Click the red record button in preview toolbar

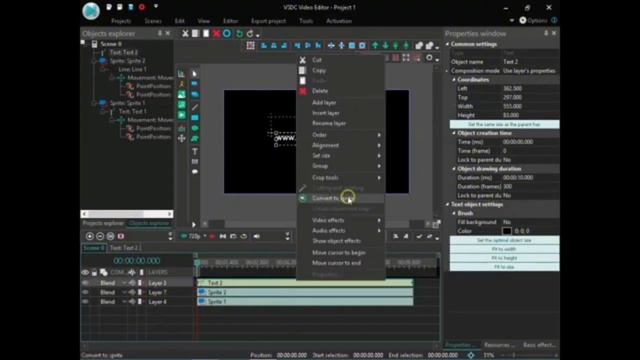coord(212,236)
